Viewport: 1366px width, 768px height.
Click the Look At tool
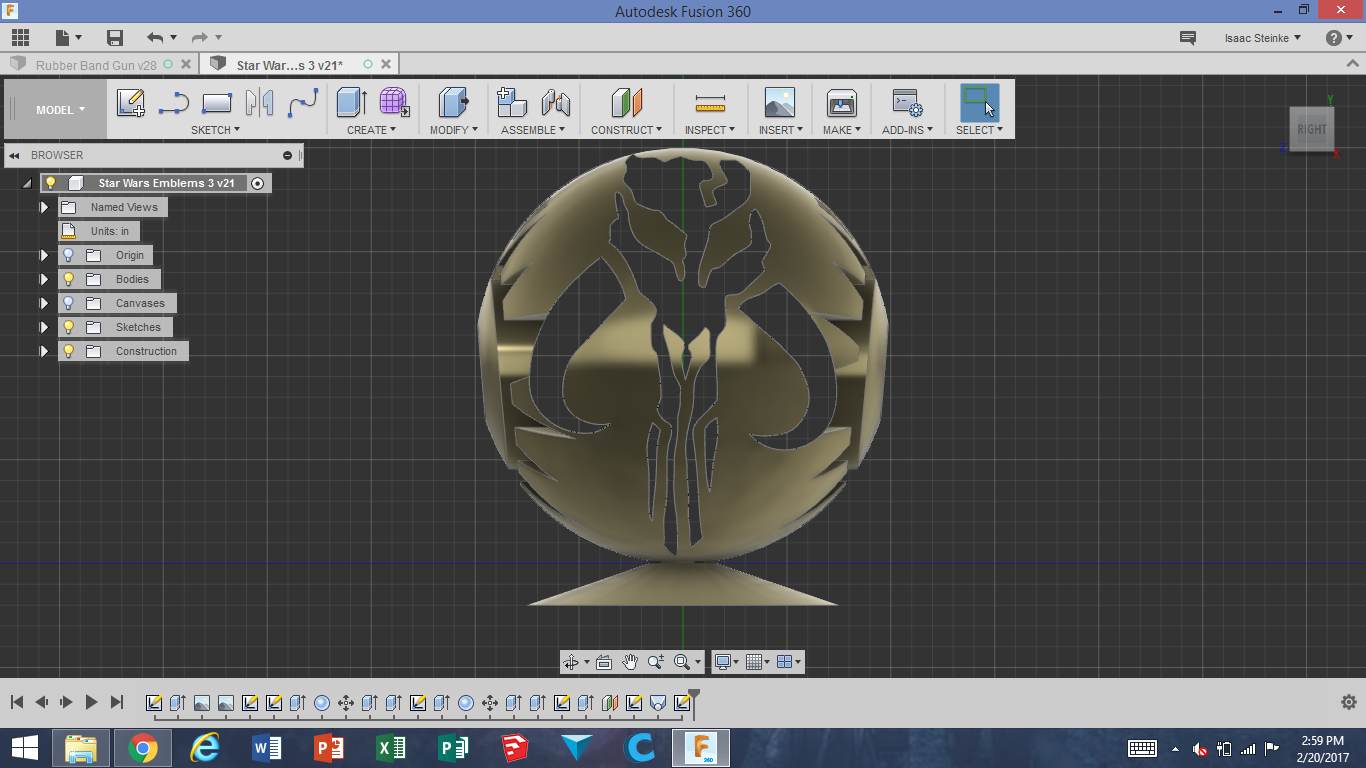[x=604, y=662]
